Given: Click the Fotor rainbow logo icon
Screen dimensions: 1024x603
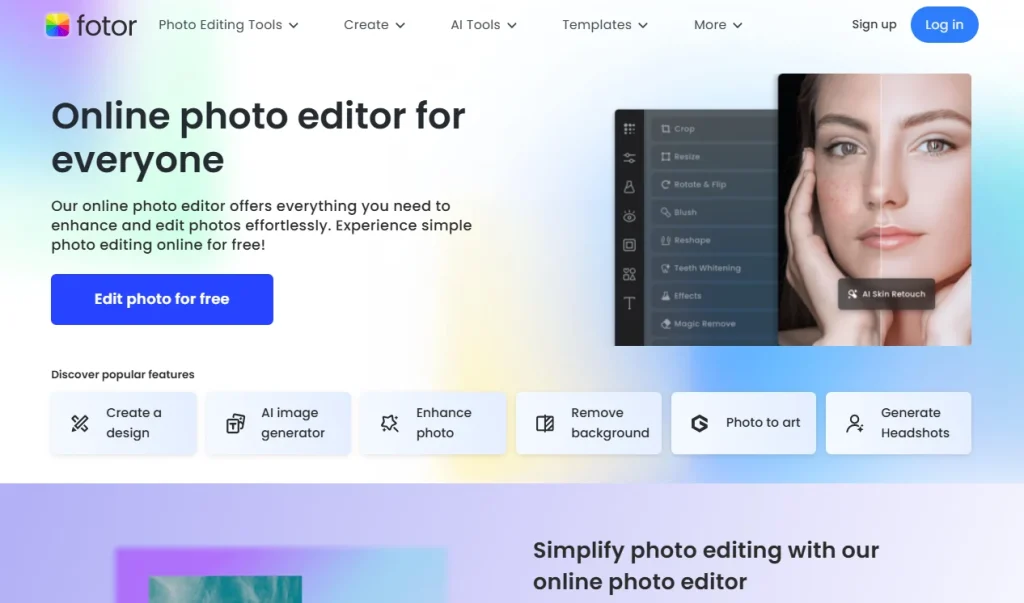Looking at the screenshot, I should (x=57, y=25).
